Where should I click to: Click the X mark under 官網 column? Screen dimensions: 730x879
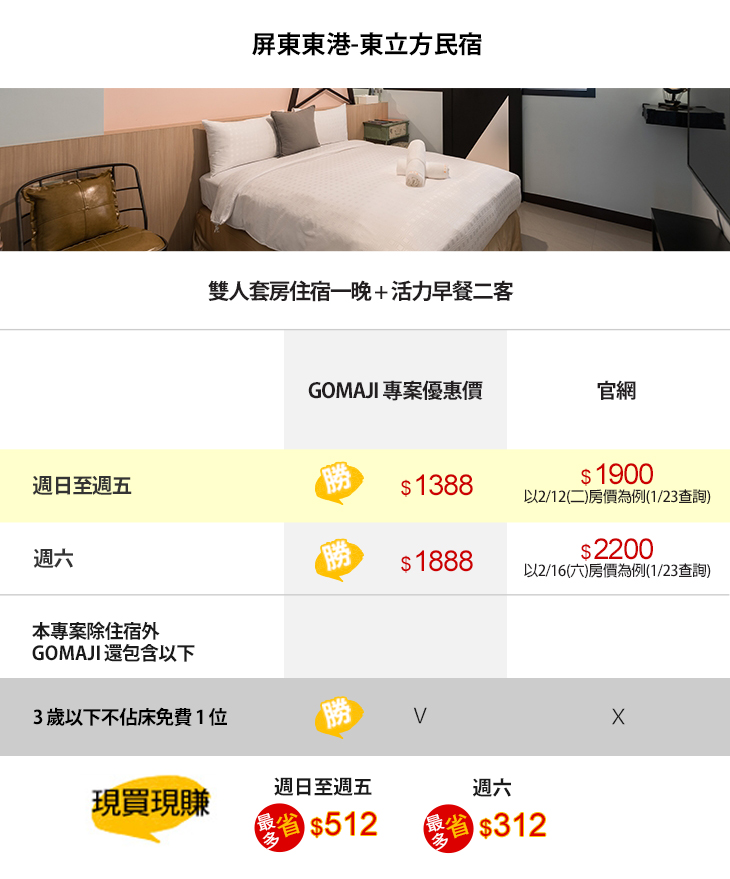click(x=618, y=717)
